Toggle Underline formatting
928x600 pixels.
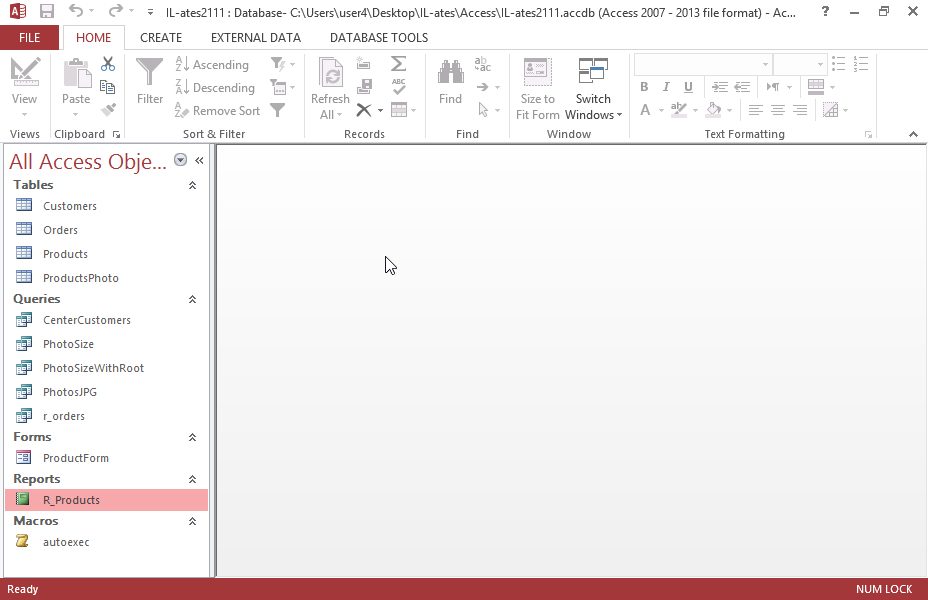coord(688,87)
